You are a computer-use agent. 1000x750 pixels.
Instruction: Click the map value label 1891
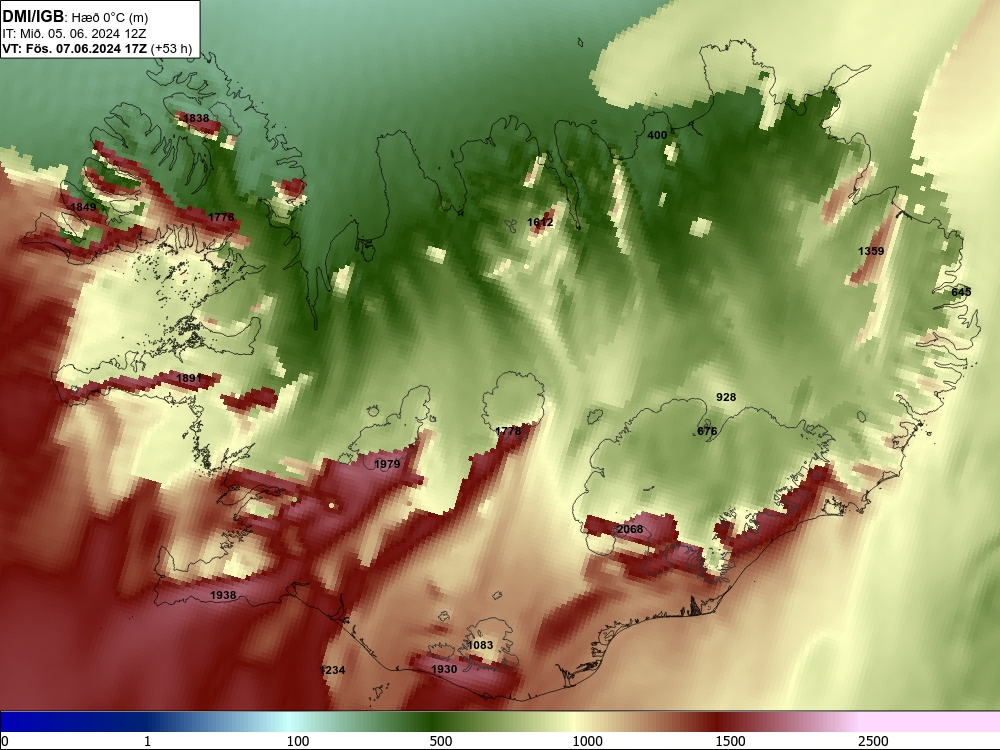(189, 378)
